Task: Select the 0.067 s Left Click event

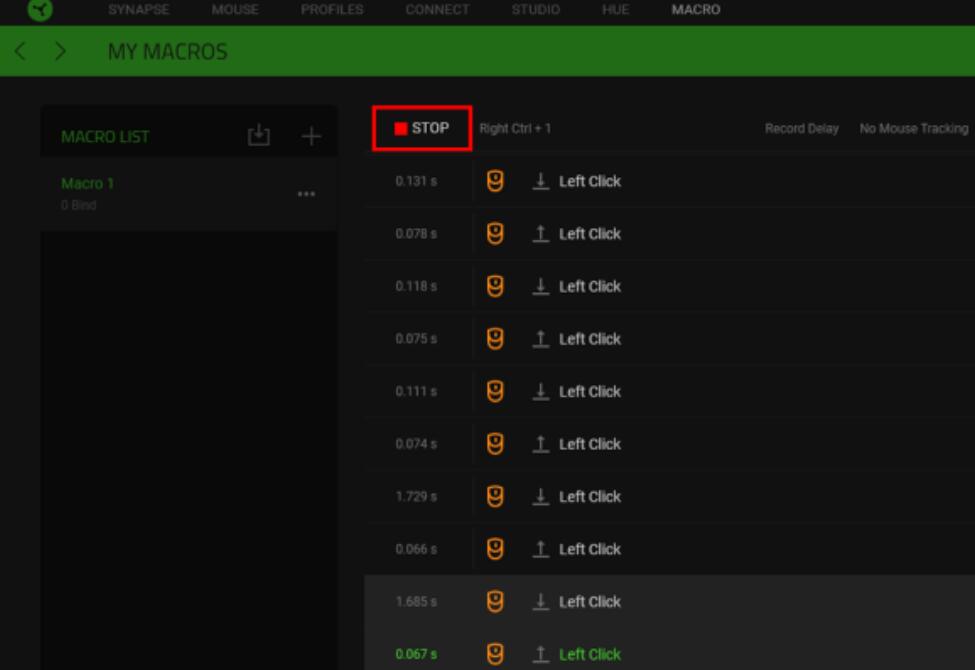Action: pyautogui.click(x=589, y=654)
